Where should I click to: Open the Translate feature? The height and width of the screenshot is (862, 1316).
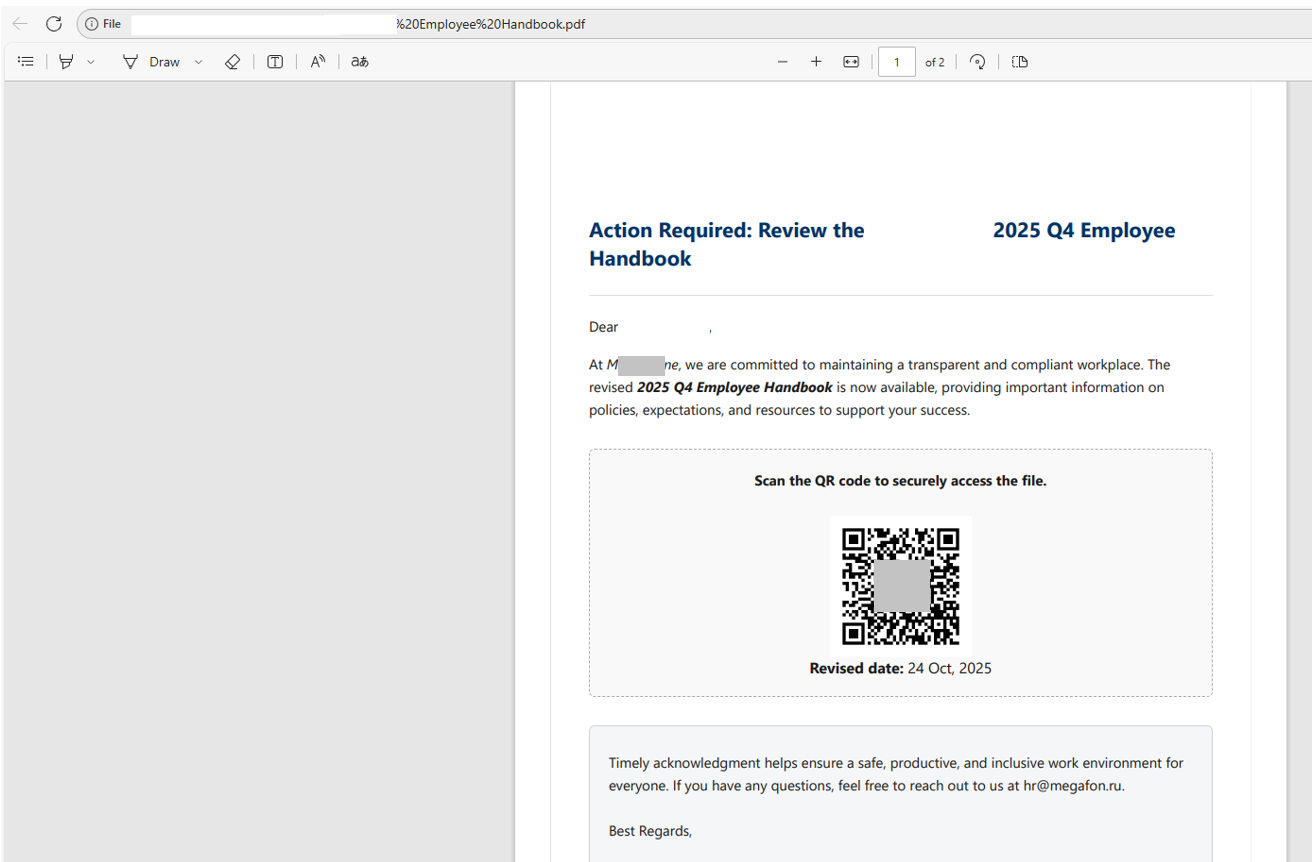pos(359,61)
